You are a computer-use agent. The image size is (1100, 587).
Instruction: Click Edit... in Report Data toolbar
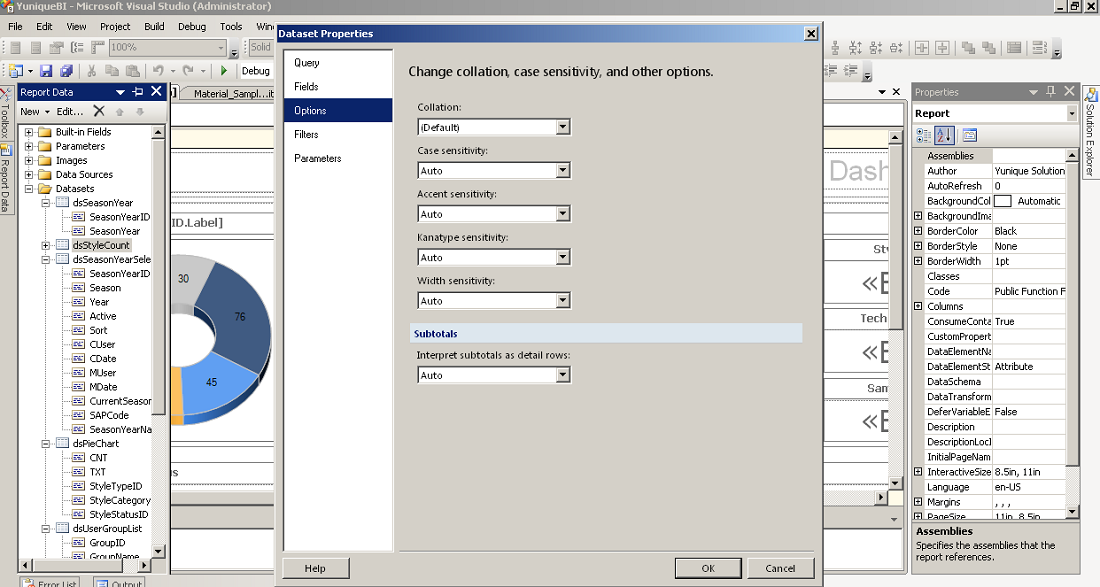point(69,112)
